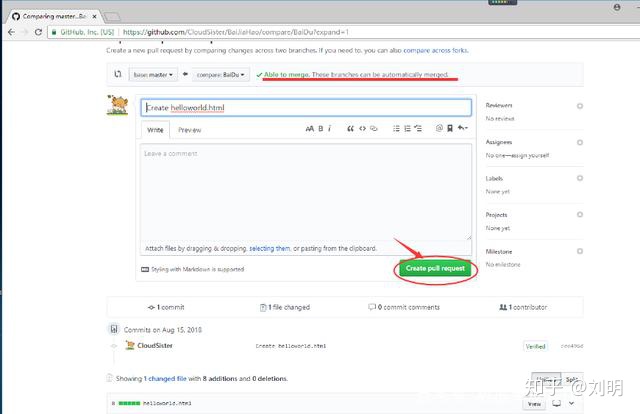
Task: Click the GitHub secure lock icon in address bar
Action: [54, 32]
